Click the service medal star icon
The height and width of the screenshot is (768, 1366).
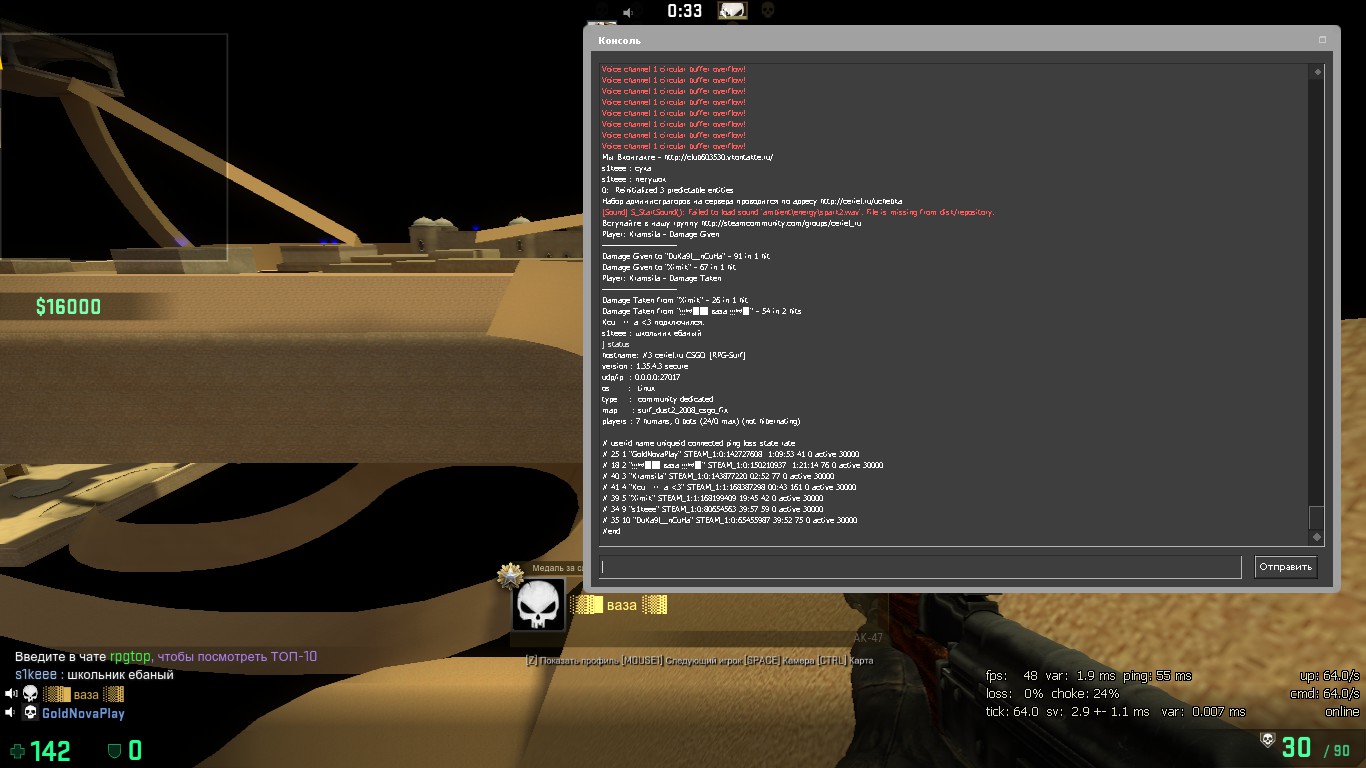[512, 577]
